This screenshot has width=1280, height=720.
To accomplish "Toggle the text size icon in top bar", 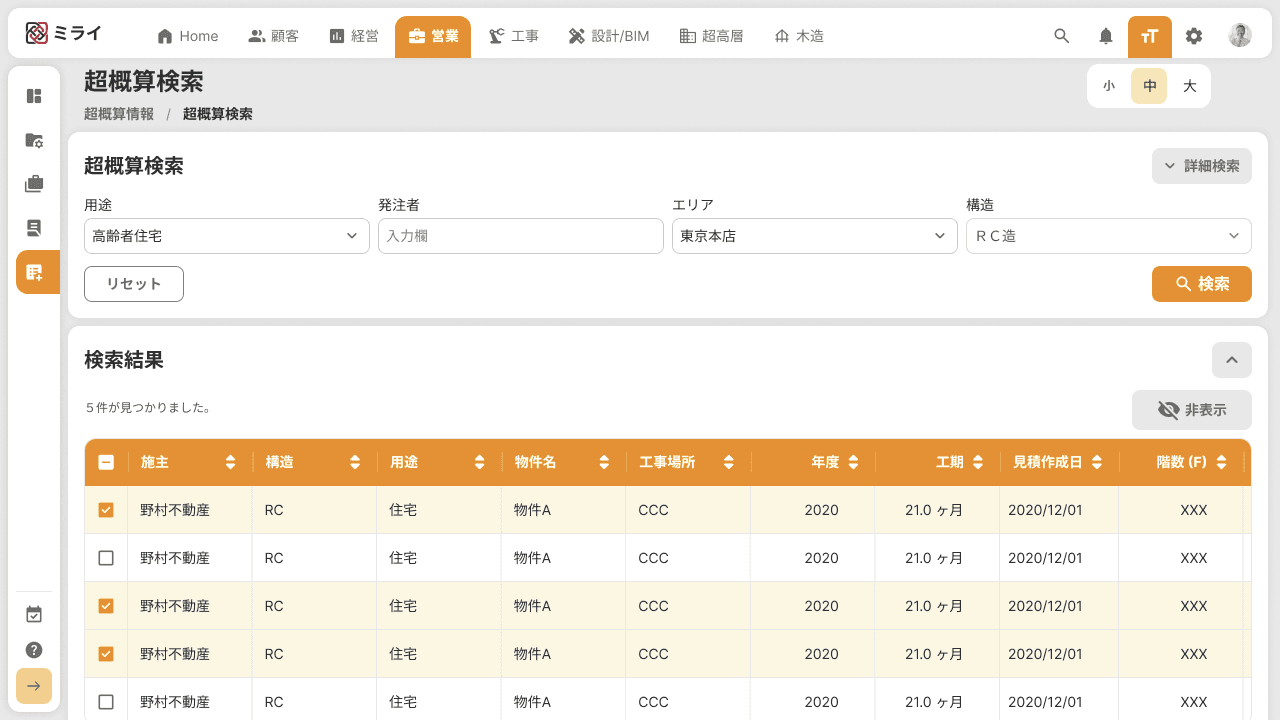I will coord(1150,37).
